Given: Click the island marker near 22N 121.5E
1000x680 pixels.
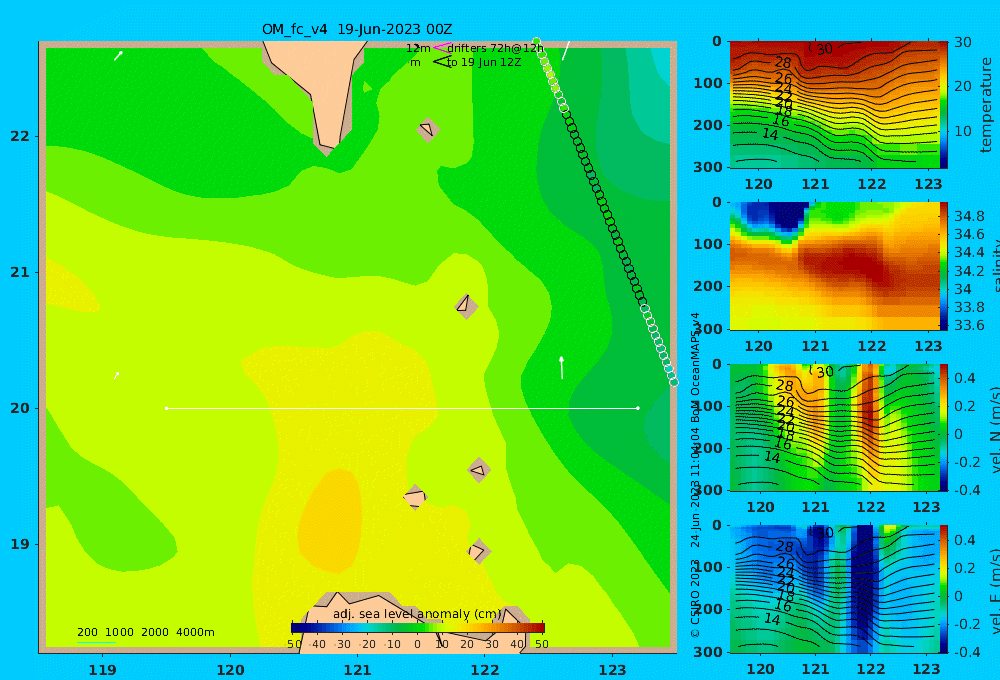Looking at the screenshot, I should (428, 129).
